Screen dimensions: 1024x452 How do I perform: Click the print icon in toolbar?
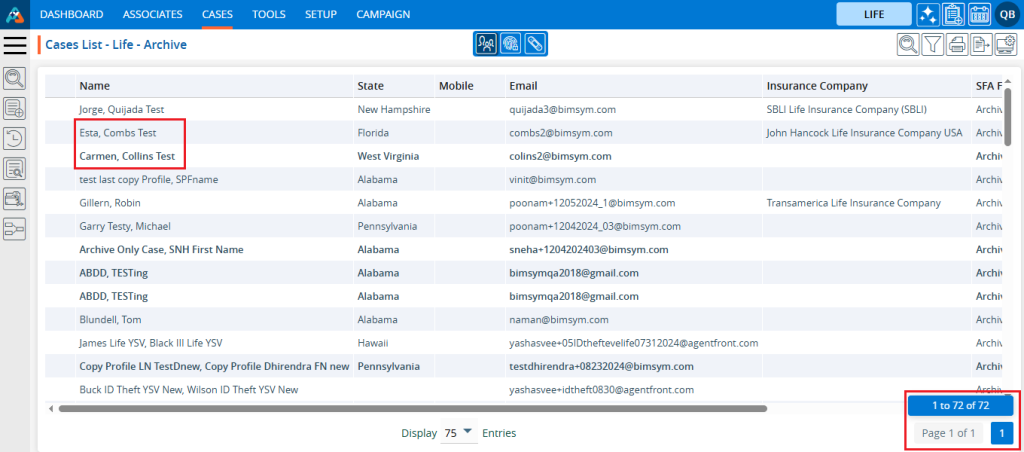click(957, 44)
